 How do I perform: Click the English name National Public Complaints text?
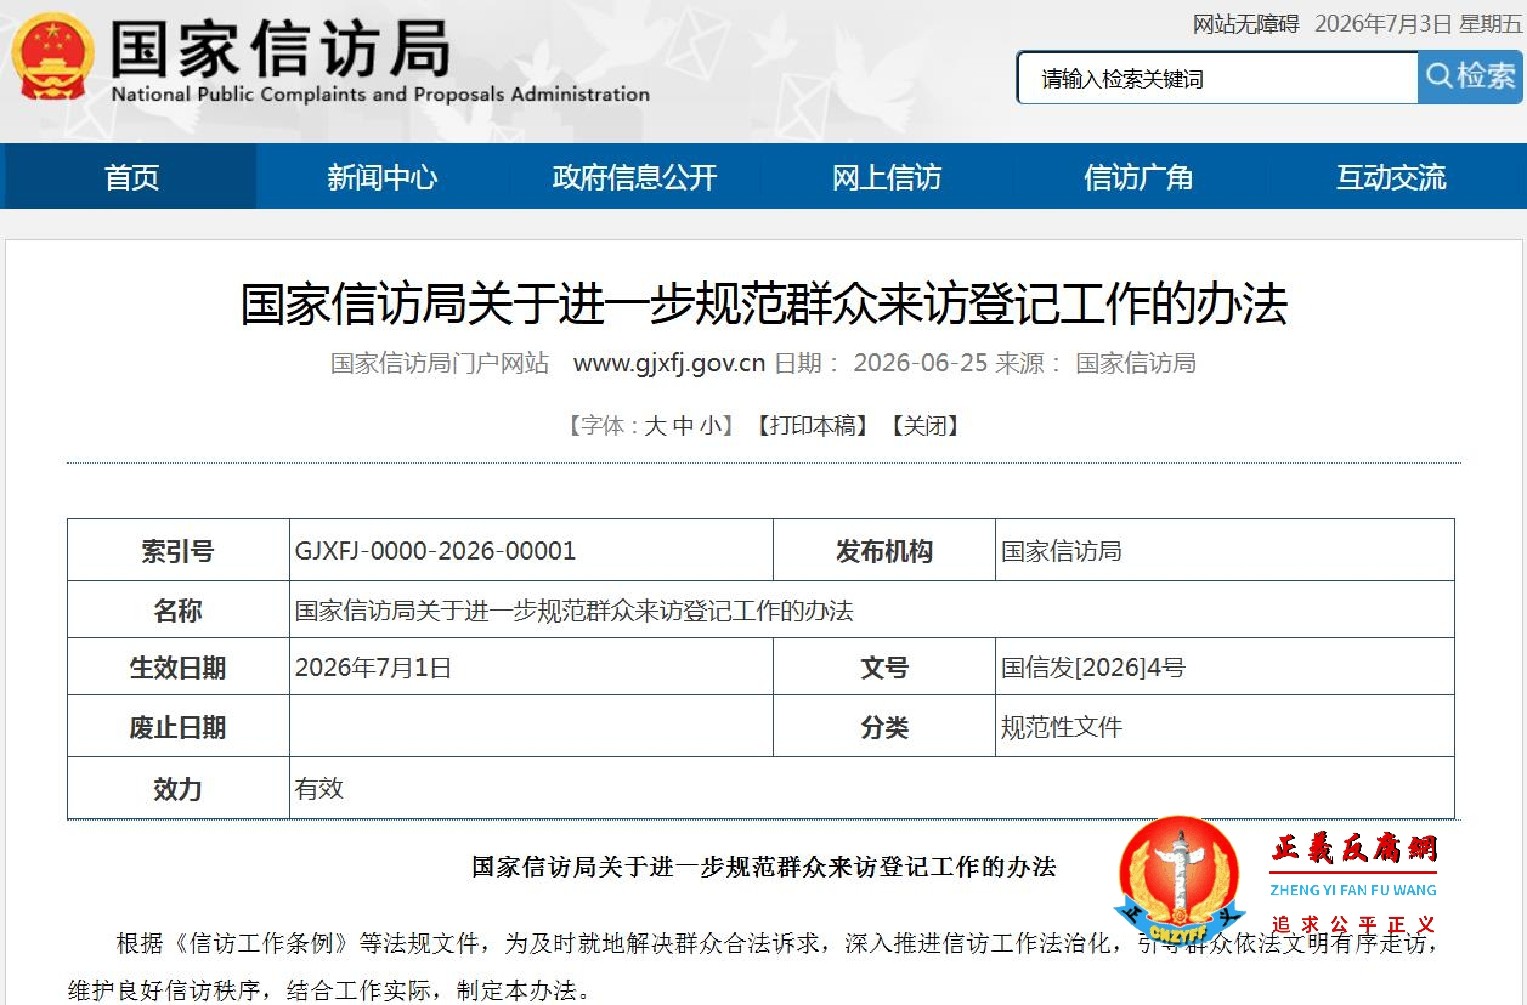(x=380, y=94)
